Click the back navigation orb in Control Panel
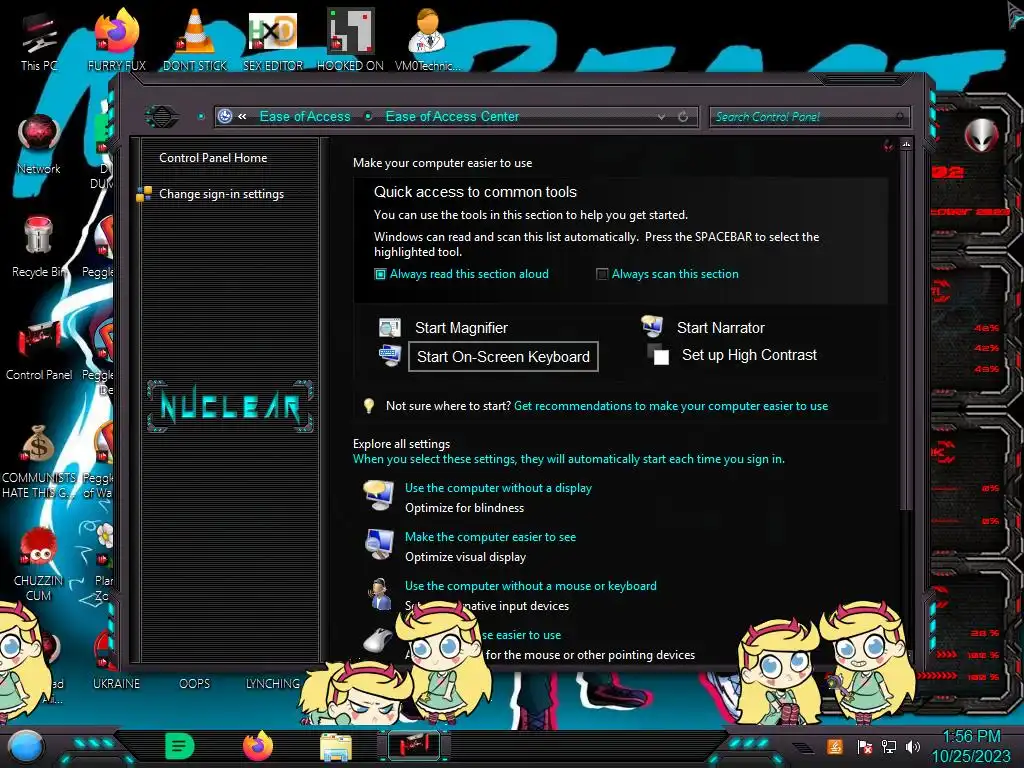Screen dimensions: 1024x768 (x=161, y=117)
